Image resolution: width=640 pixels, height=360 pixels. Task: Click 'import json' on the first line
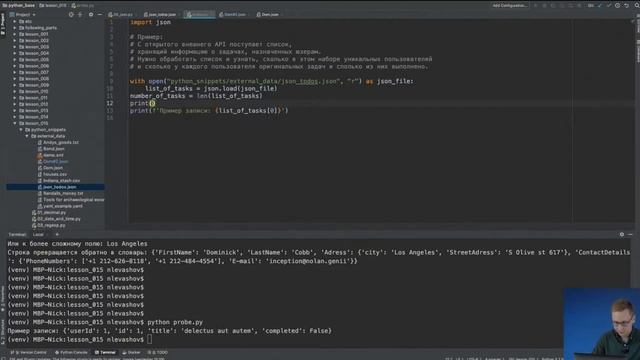tap(150, 22)
